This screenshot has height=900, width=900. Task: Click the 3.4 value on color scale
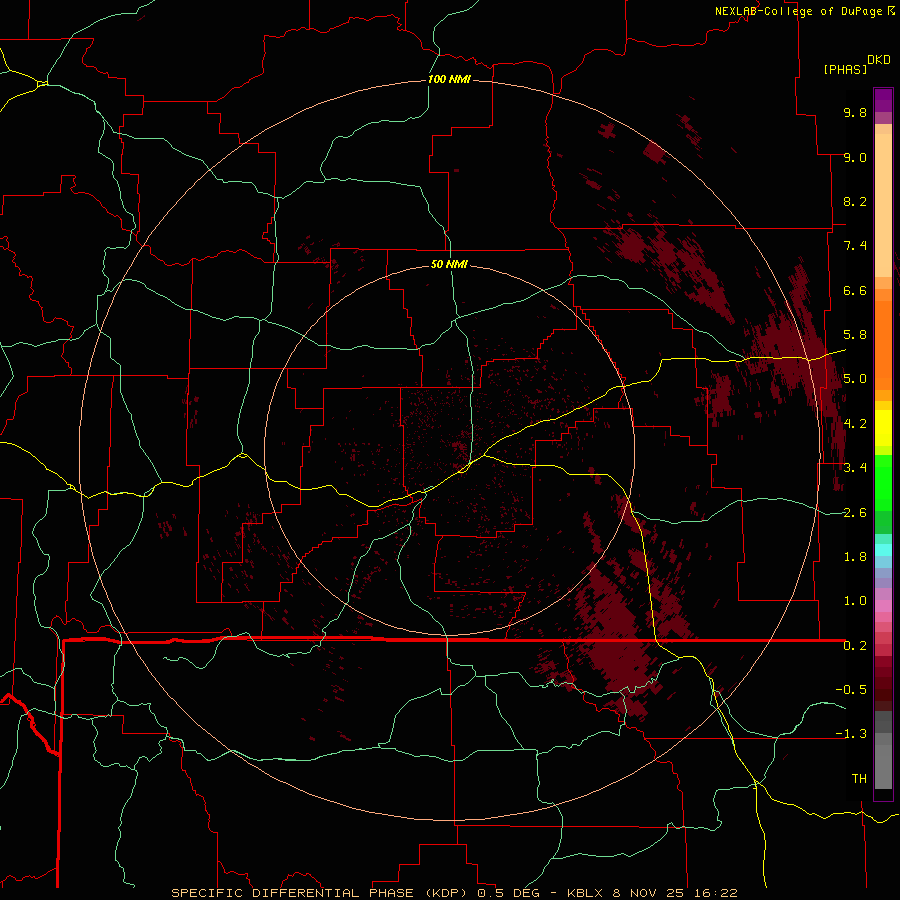(855, 468)
